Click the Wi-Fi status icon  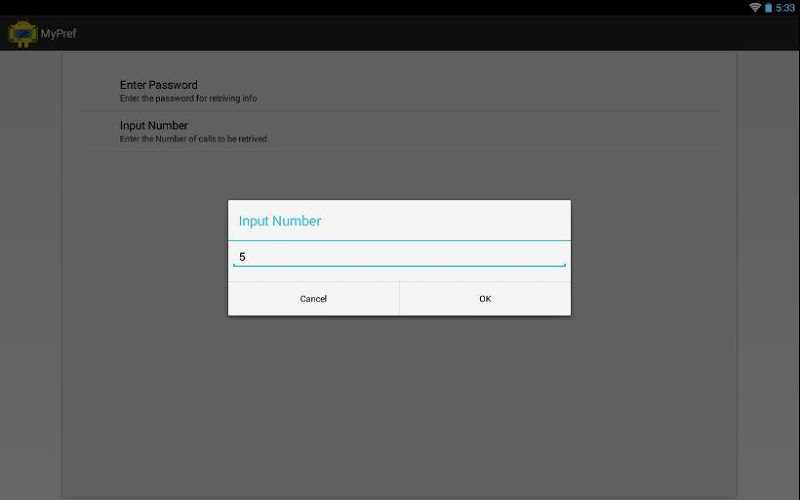coord(755,8)
